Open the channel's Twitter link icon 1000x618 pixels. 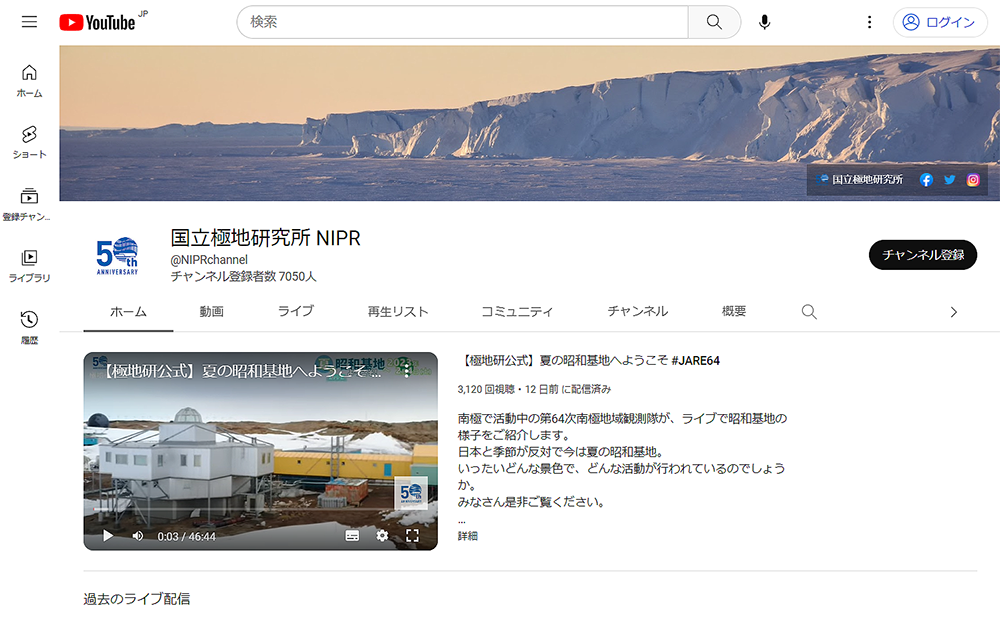pos(949,180)
